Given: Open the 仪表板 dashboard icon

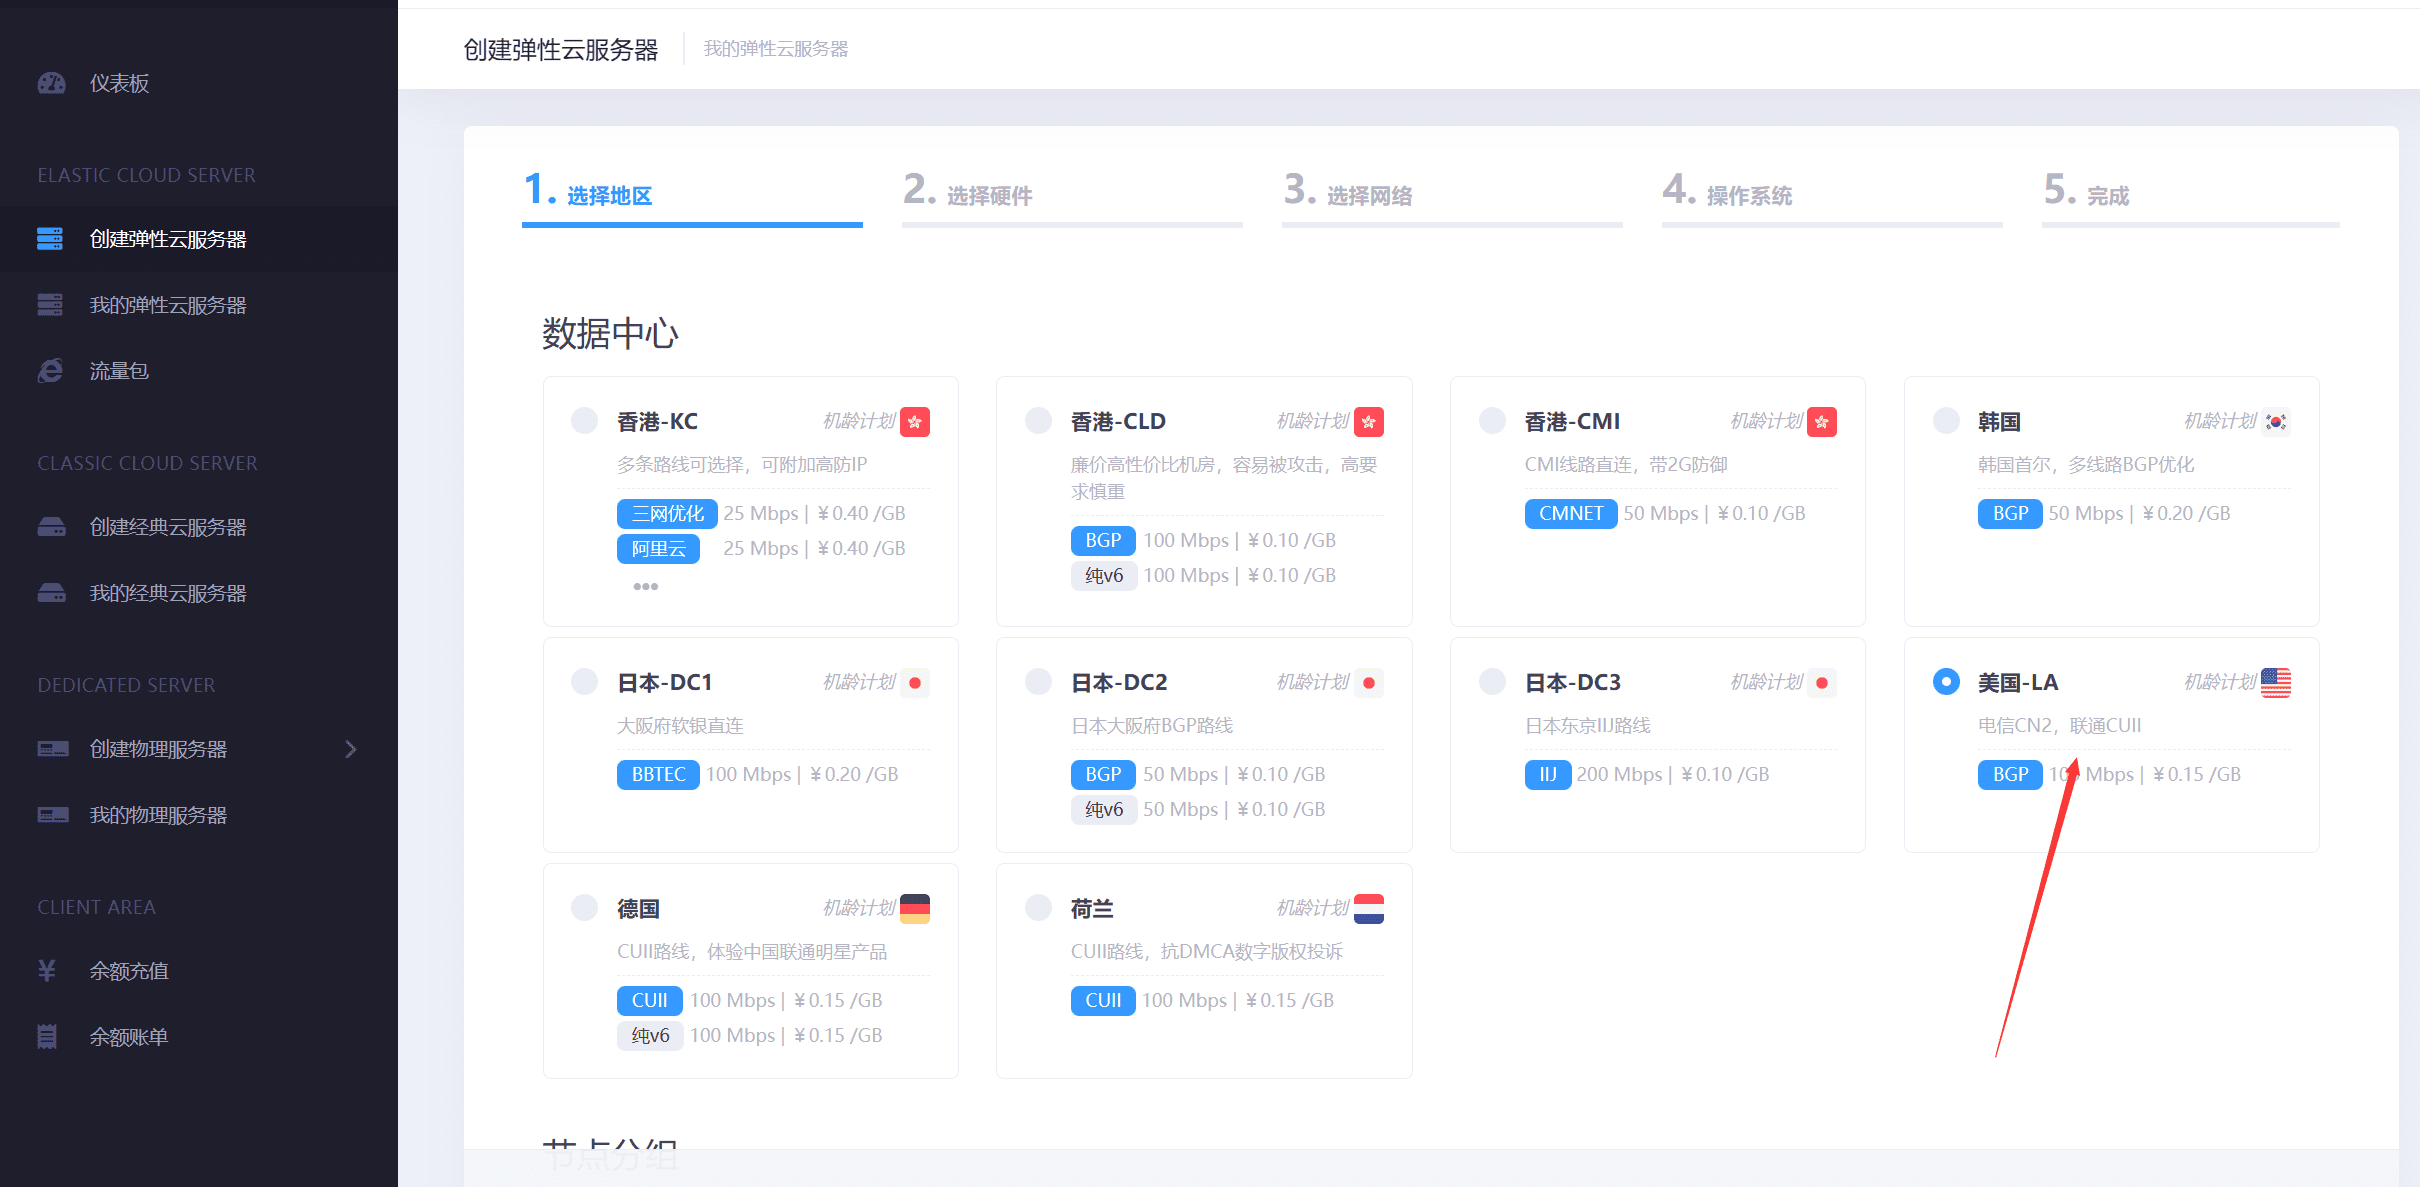Looking at the screenshot, I should [x=51, y=83].
